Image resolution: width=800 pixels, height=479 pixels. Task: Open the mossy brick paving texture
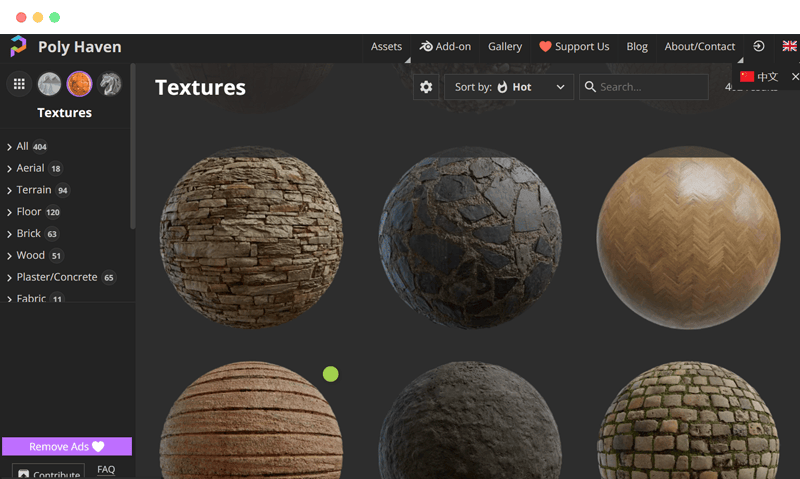tap(688, 420)
